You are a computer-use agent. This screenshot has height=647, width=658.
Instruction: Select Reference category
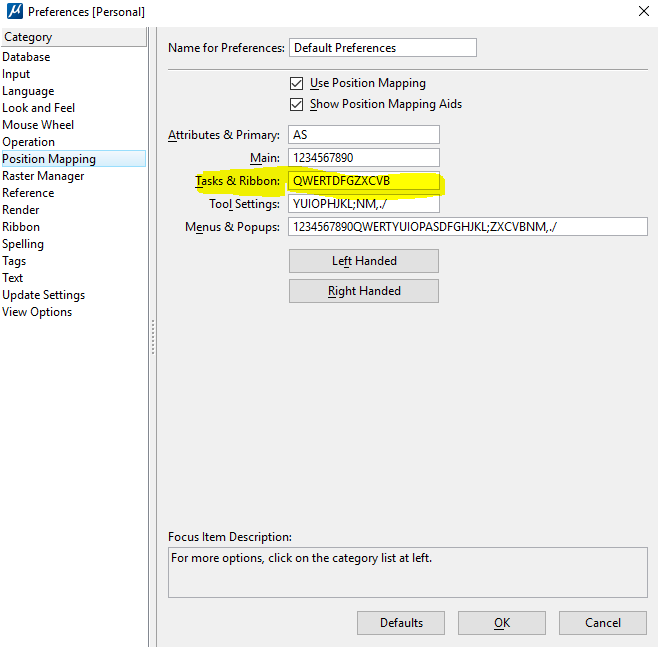tap(28, 193)
